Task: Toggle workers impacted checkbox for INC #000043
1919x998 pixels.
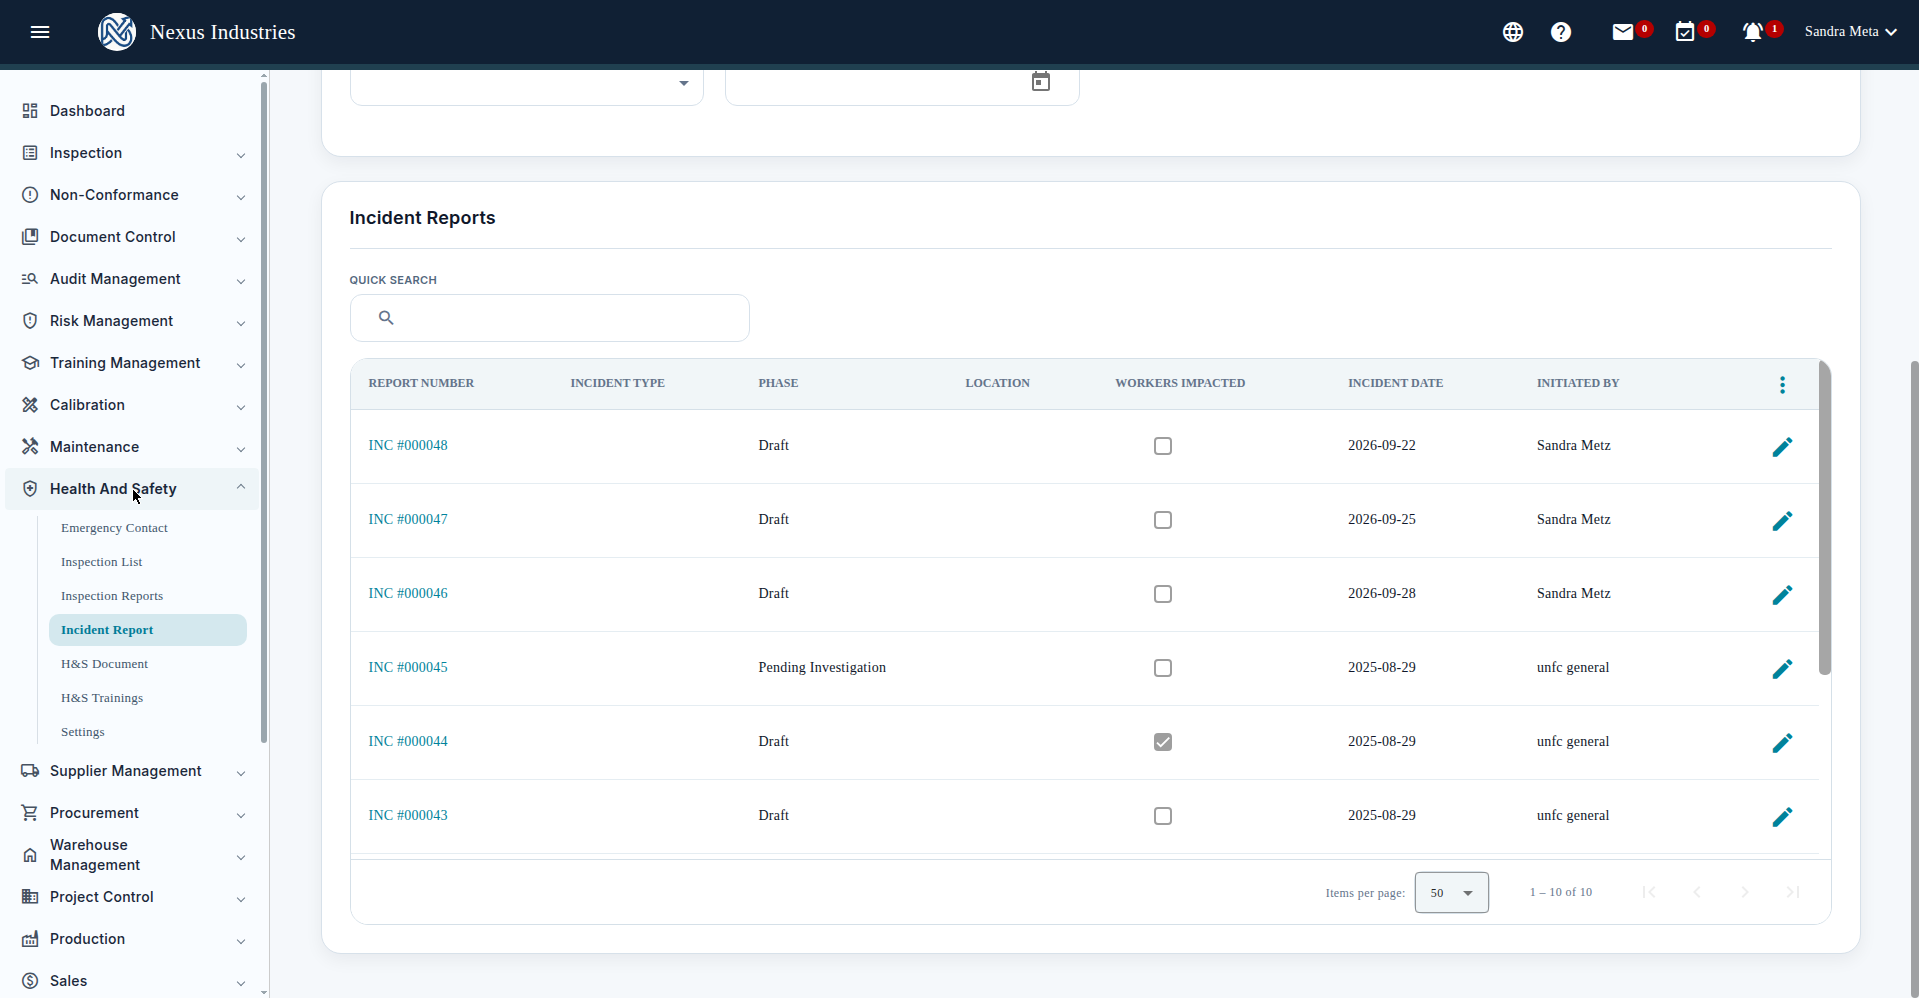Action: click(1163, 816)
